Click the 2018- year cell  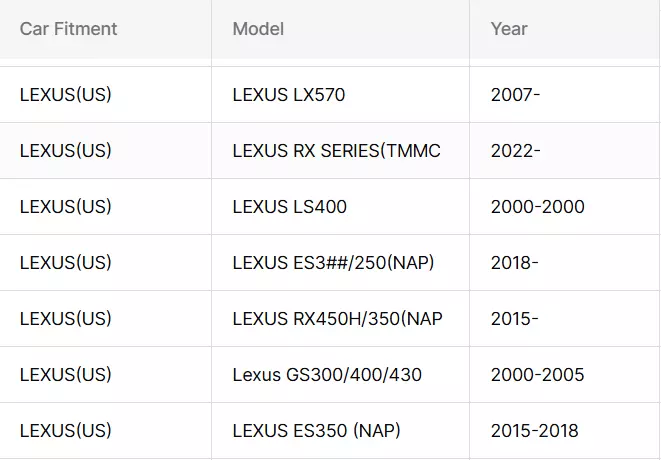[x=564, y=263]
